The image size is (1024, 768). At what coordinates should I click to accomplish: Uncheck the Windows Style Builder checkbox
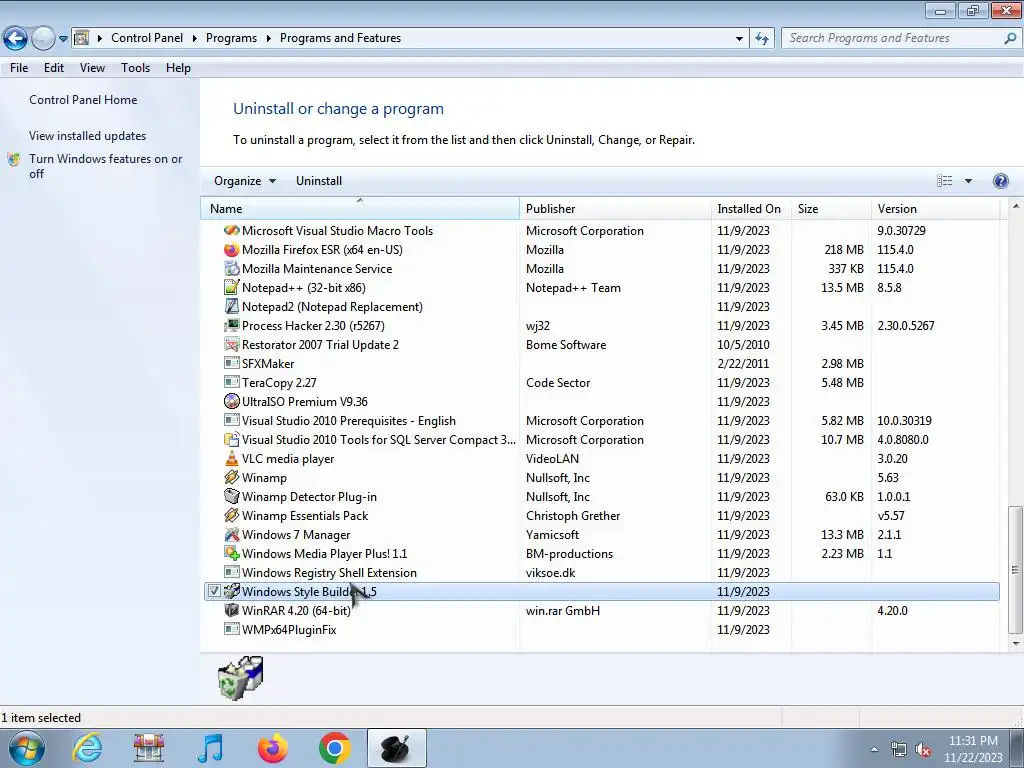coord(214,591)
